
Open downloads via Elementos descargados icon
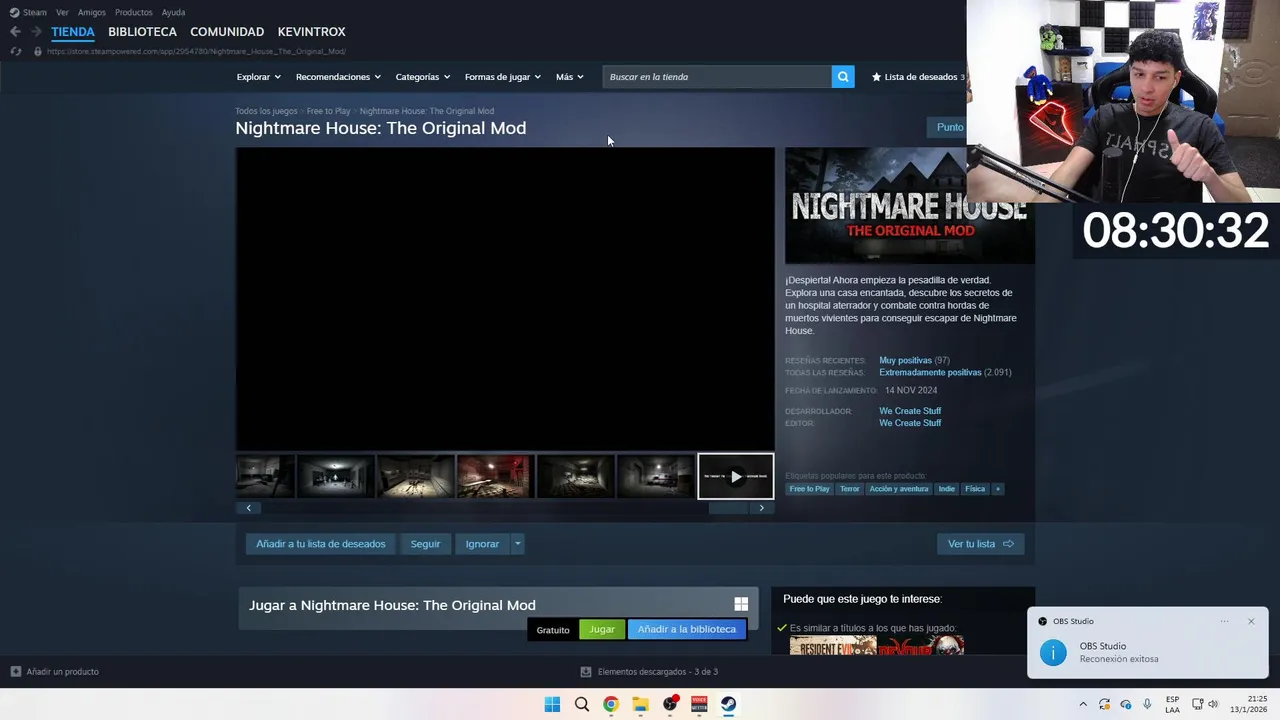click(586, 672)
